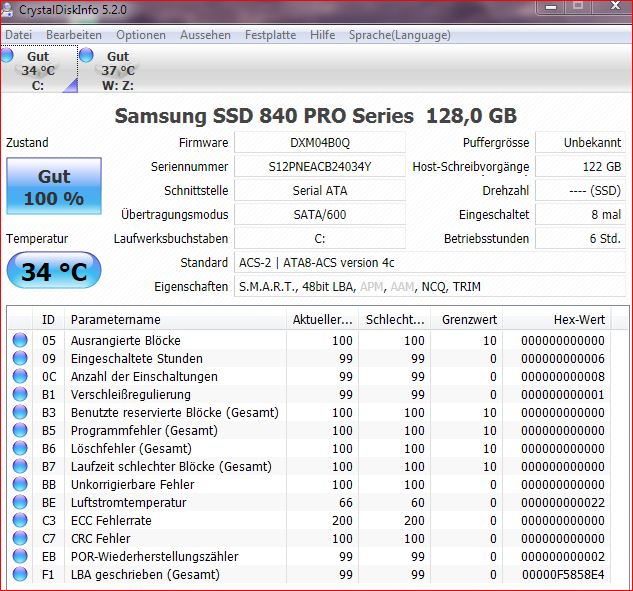Image resolution: width=633 pixels, height=591 pixels.
Task: Click the serial number field S12PNEACB24034Y
Action: [x=320, y=166]
